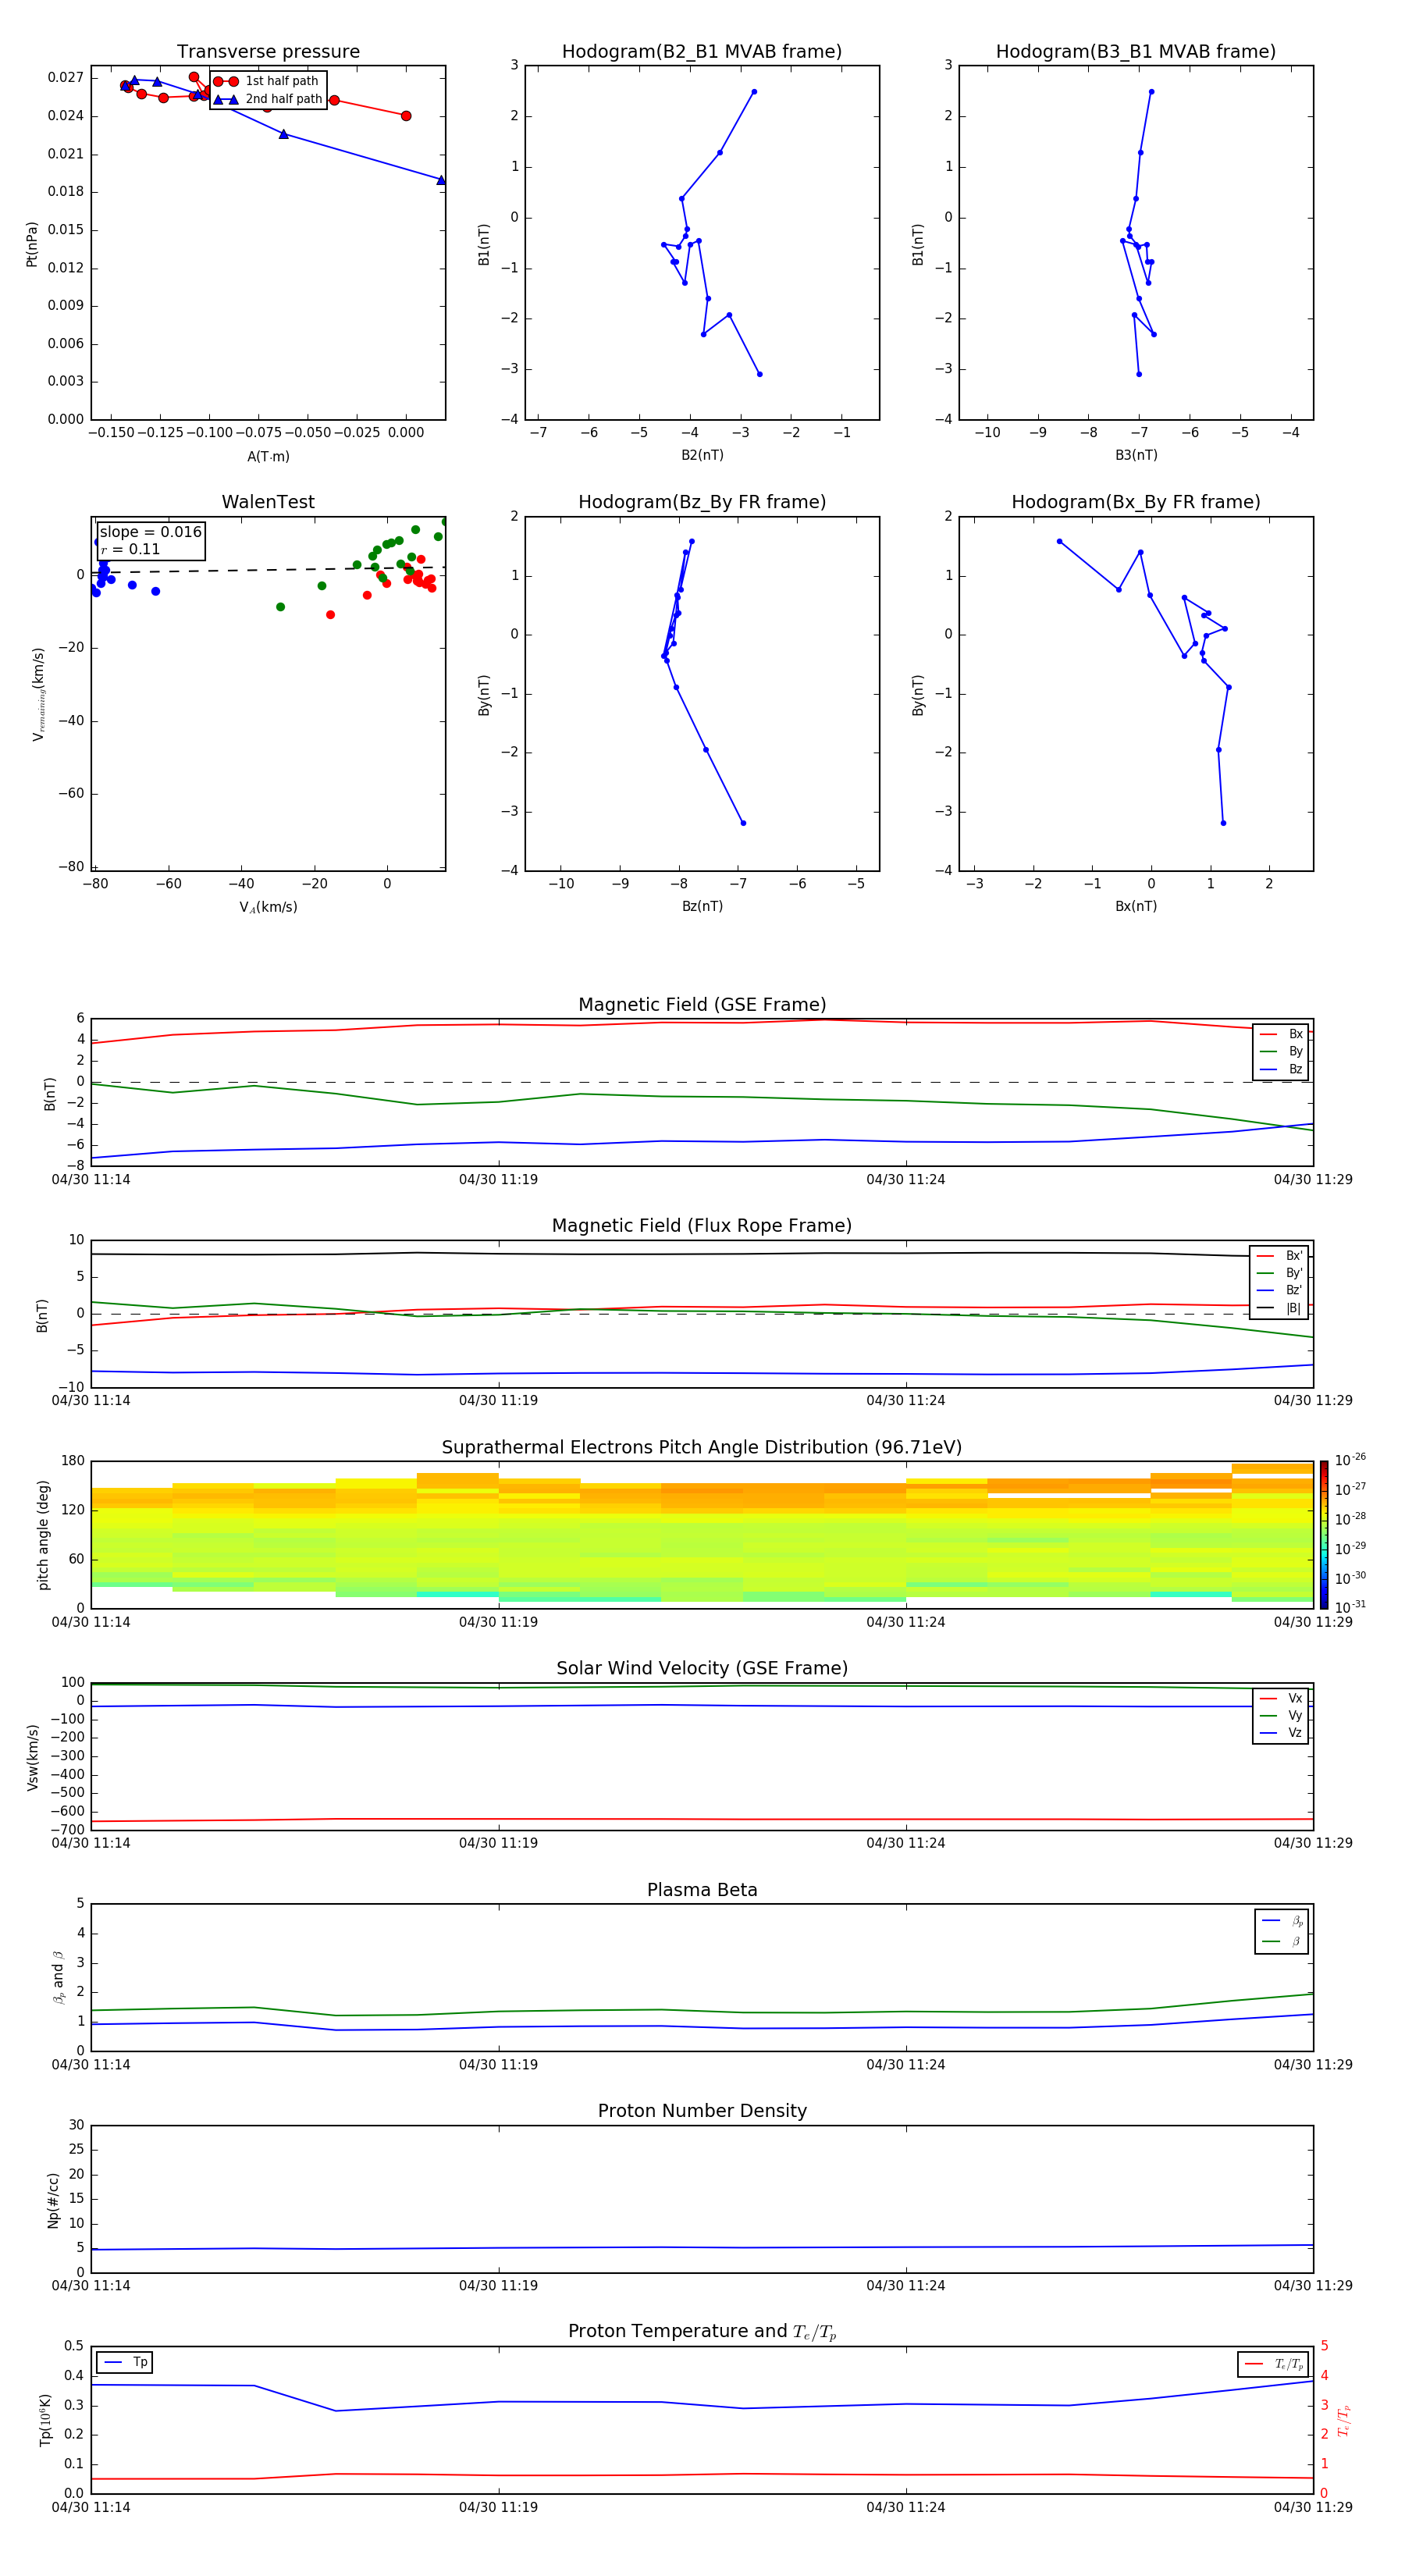Click "Np(#/cc)" axis label
1405x2576 pixels.
pyautogui.click(x=53, y=2200)
